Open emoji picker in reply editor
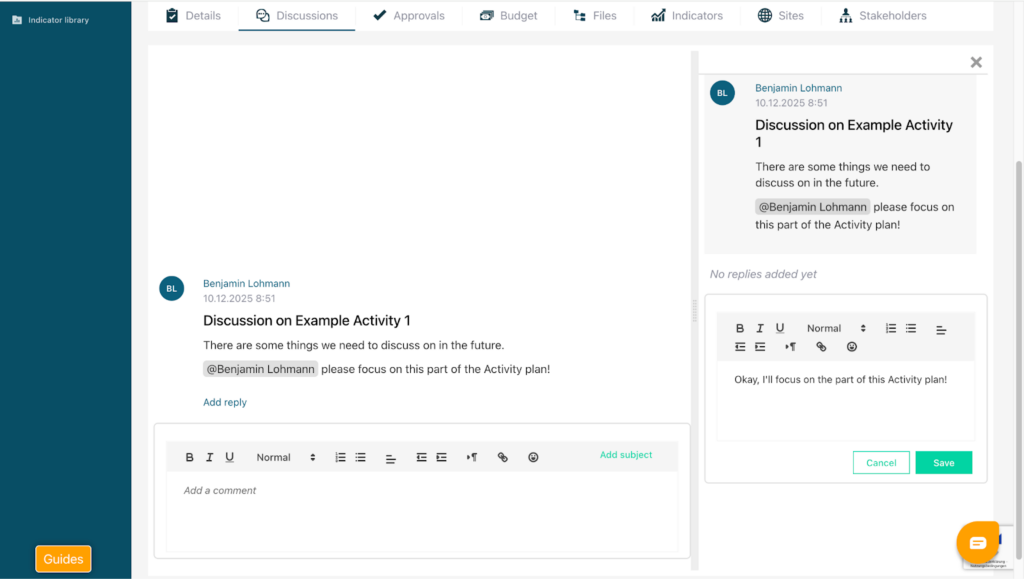 tap(852, 347)
